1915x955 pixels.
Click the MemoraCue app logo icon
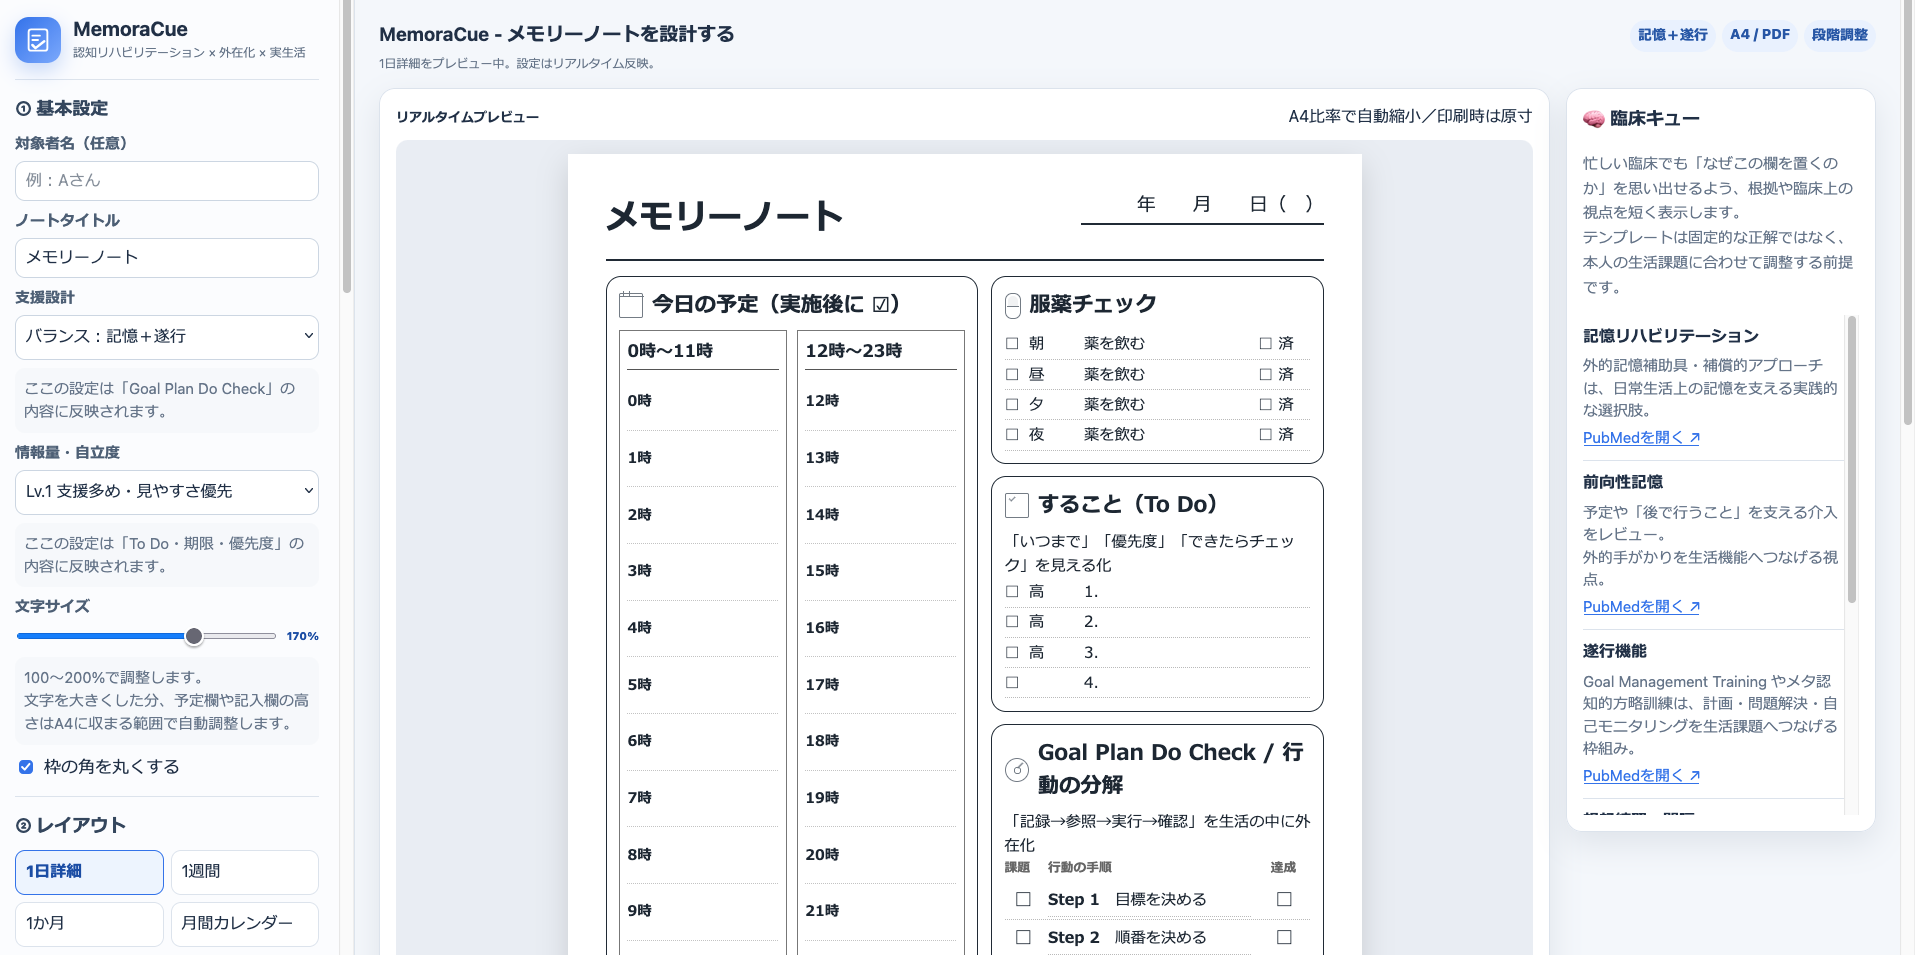(38, 40)
